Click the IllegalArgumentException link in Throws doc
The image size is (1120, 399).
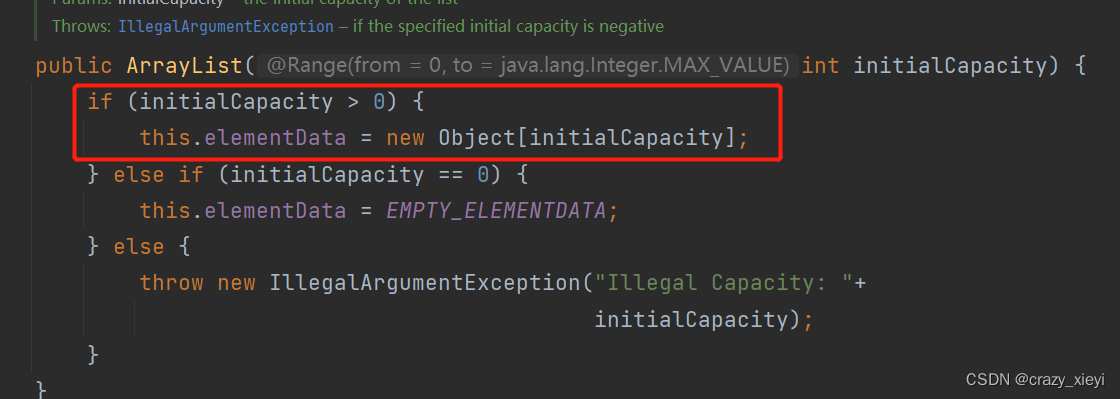point(226,27)
